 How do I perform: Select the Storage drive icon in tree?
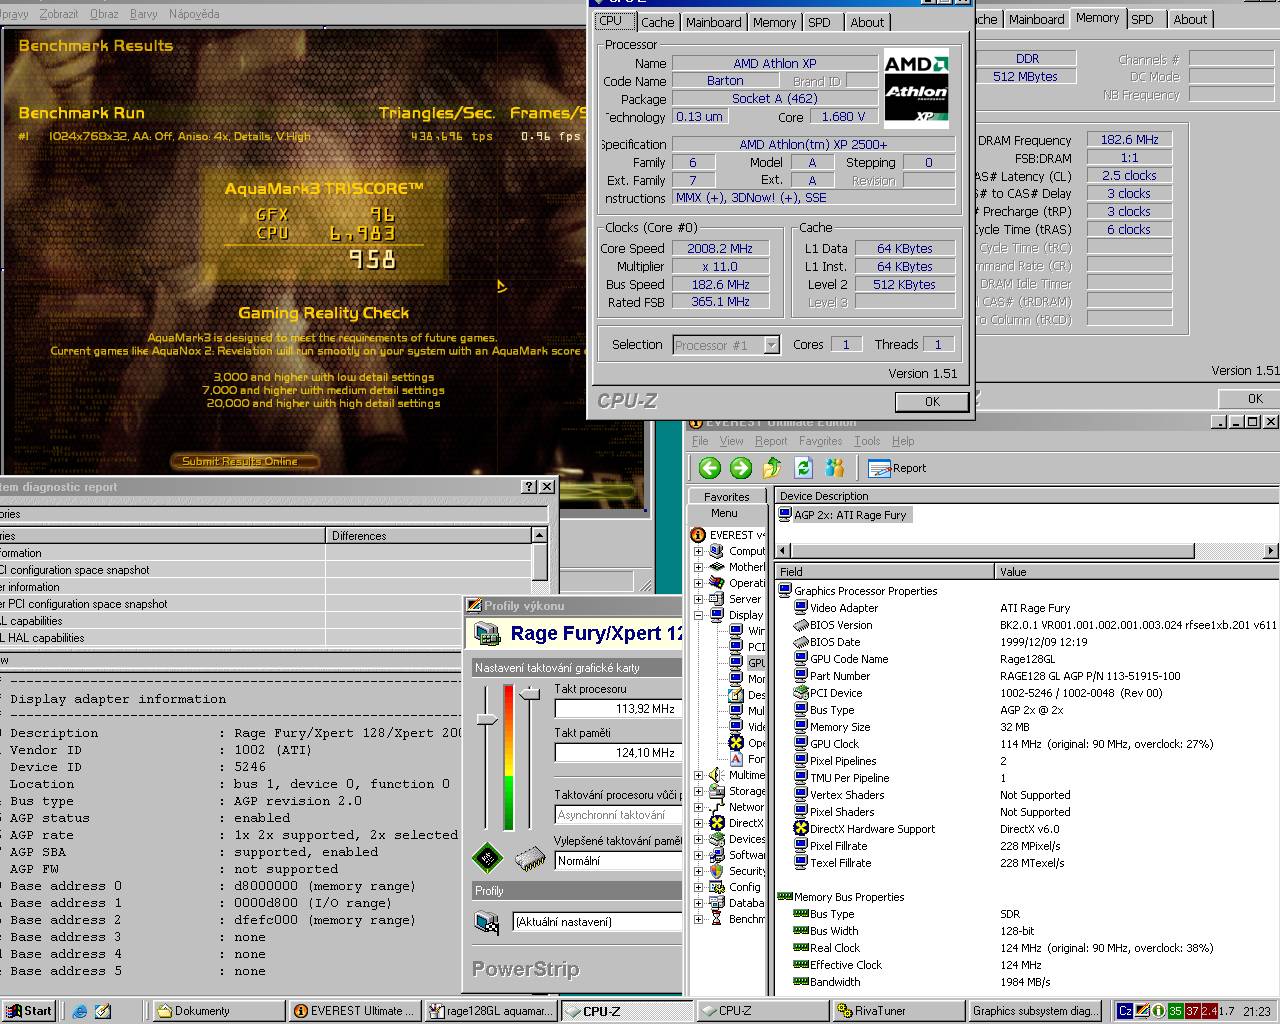tap(716, 791)
